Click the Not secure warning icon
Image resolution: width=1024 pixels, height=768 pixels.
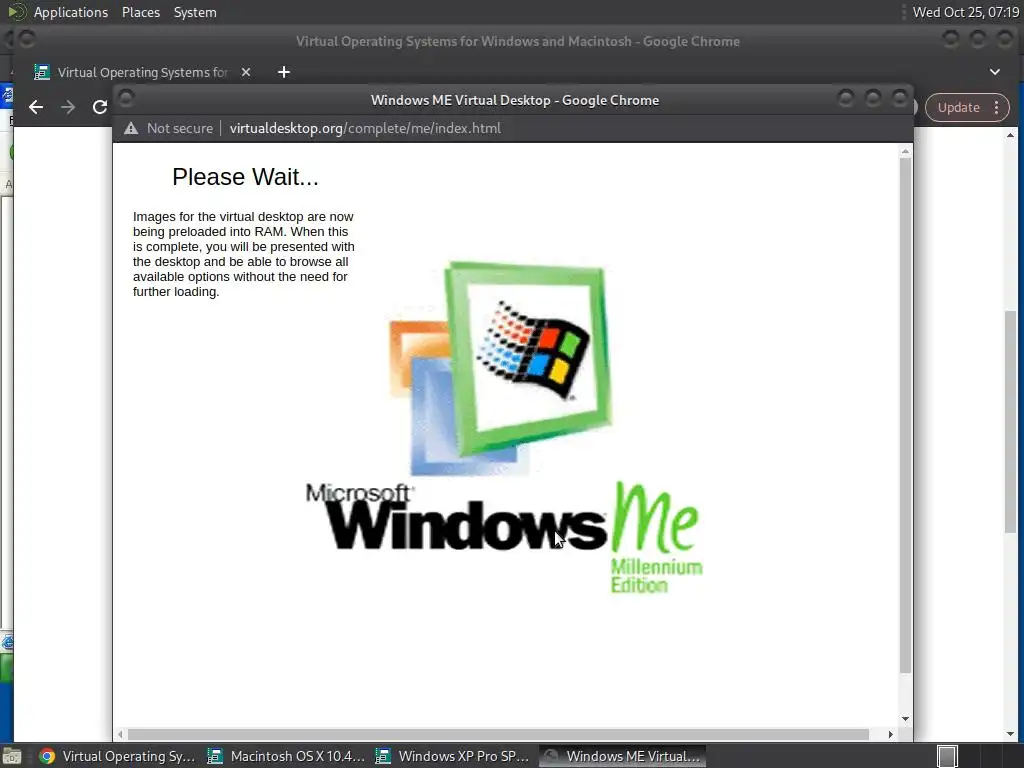[131, 128]
